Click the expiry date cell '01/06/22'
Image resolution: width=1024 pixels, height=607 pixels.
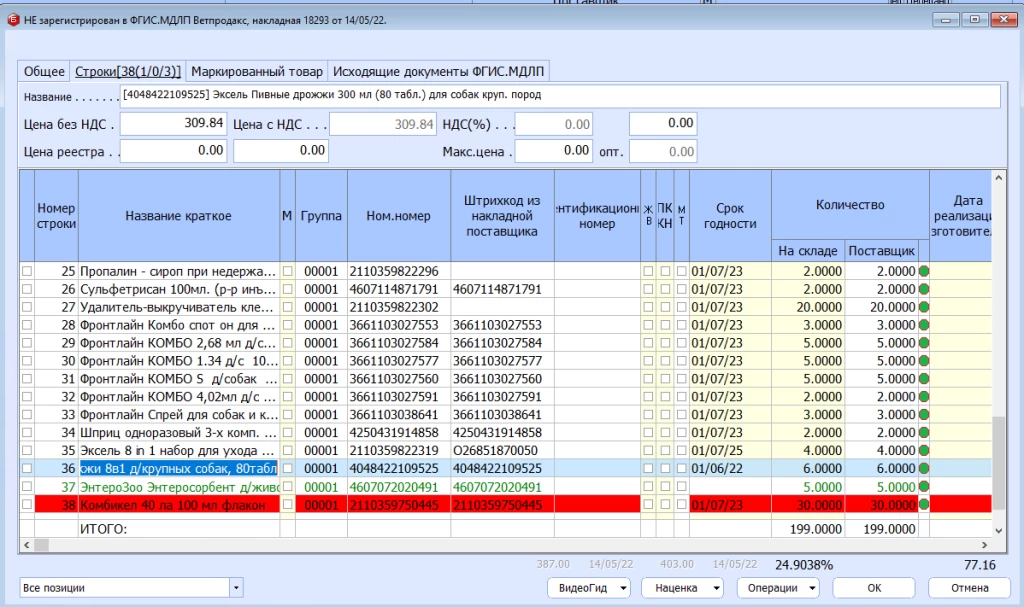[730, 468]
